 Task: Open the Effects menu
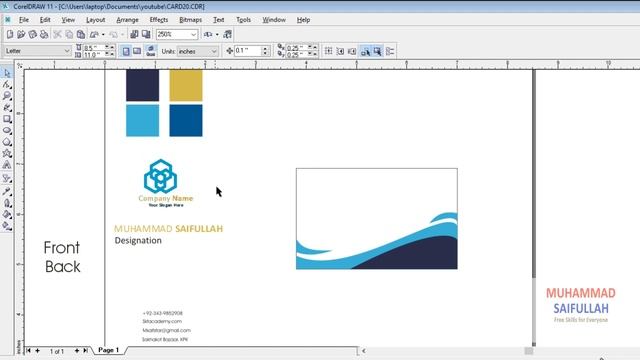coord(159,20)
